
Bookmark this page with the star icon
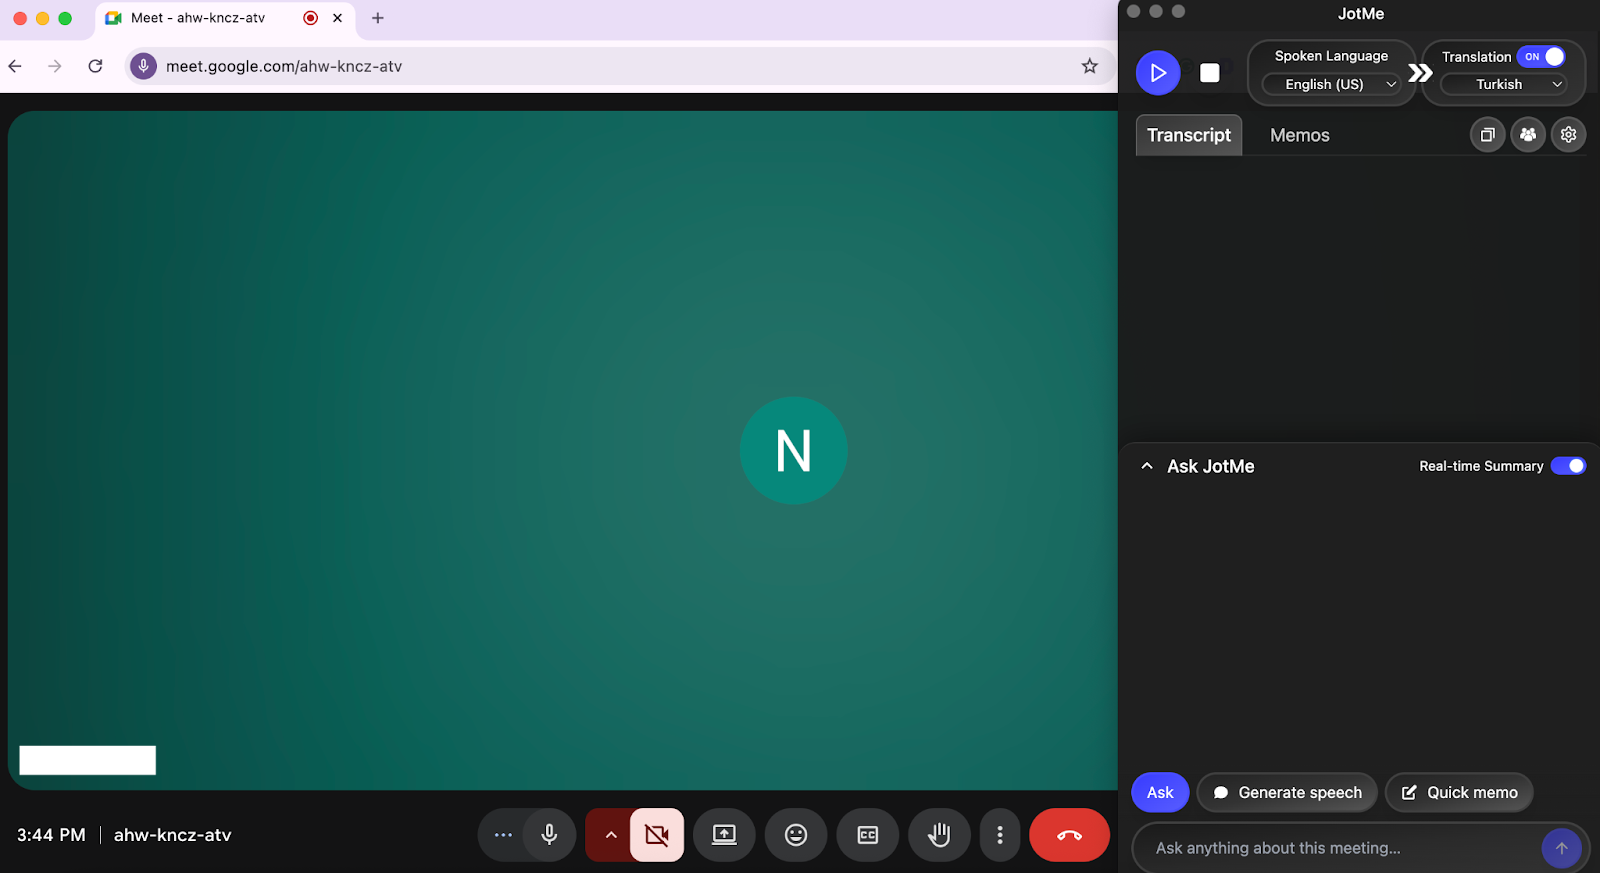coord(1089,66)
